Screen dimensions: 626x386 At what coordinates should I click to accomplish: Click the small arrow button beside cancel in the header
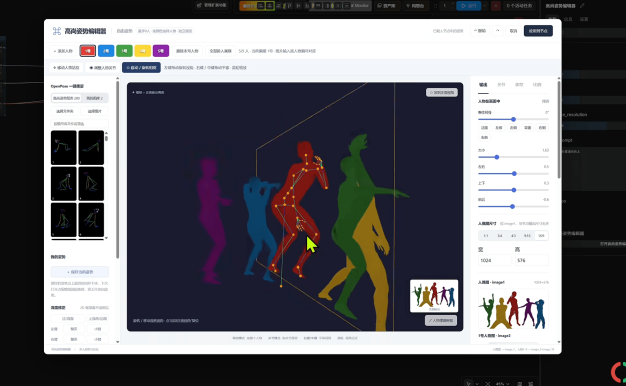point(497,31)
